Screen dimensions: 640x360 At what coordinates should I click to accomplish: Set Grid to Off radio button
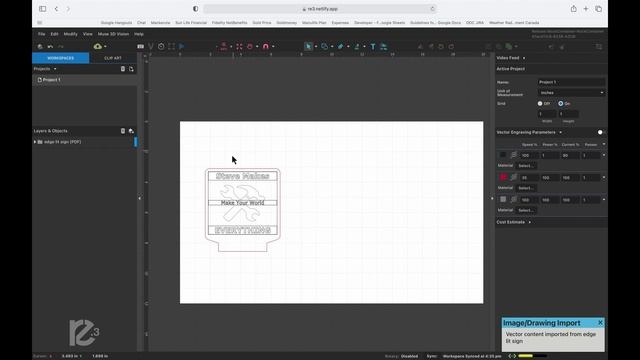point(540,104)
